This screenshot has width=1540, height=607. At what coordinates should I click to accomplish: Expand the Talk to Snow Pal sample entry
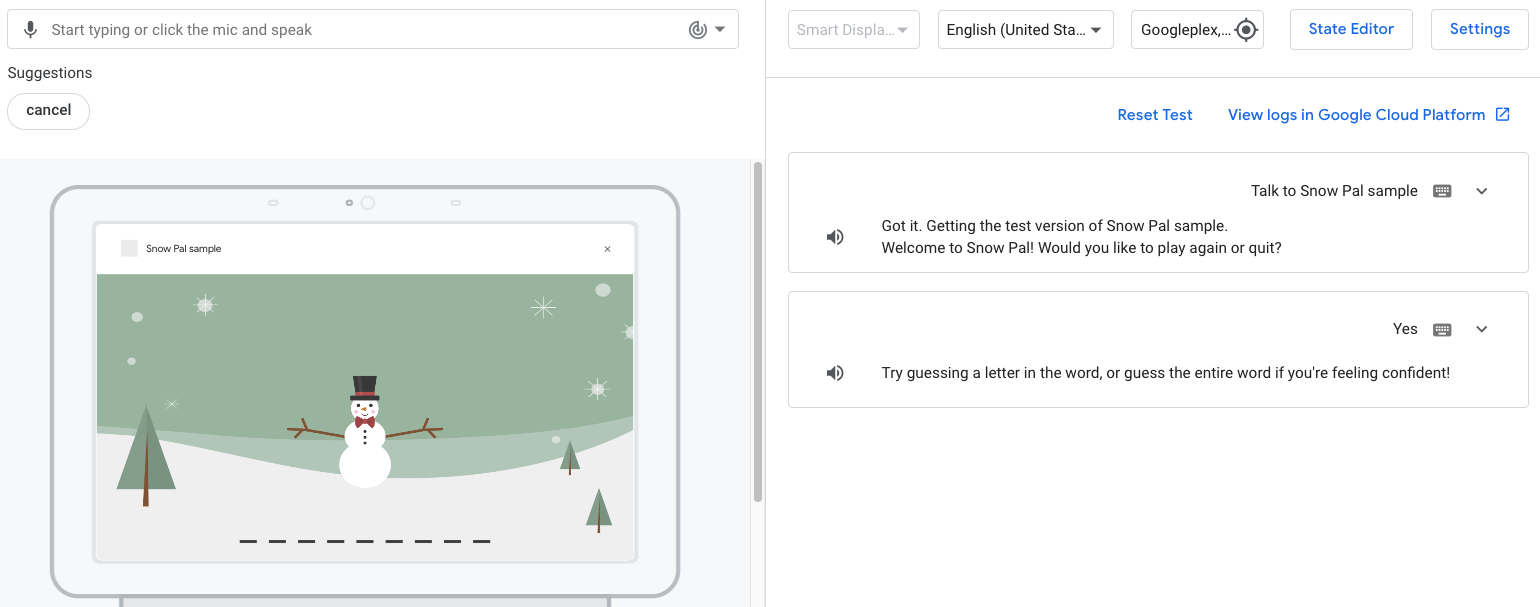(1482, 191)
